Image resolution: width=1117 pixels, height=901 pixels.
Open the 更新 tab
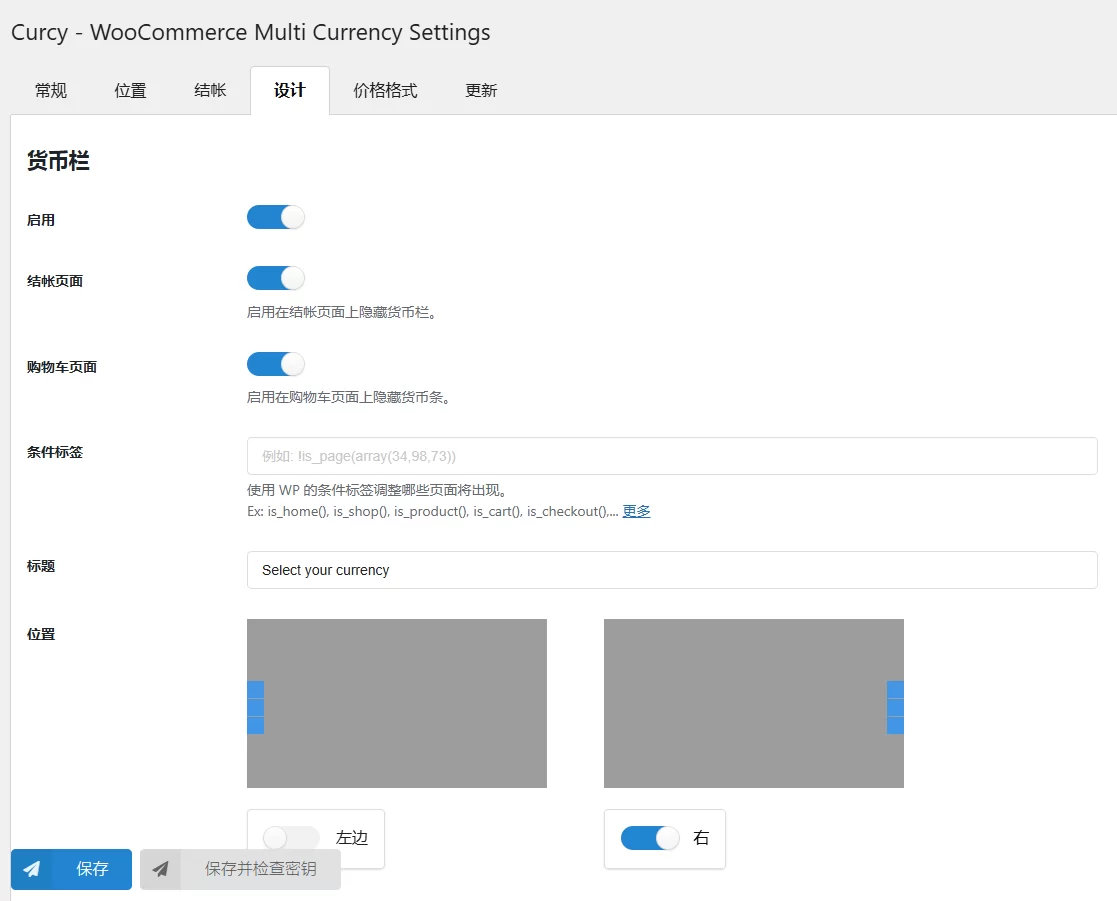[x=481, y=90]
